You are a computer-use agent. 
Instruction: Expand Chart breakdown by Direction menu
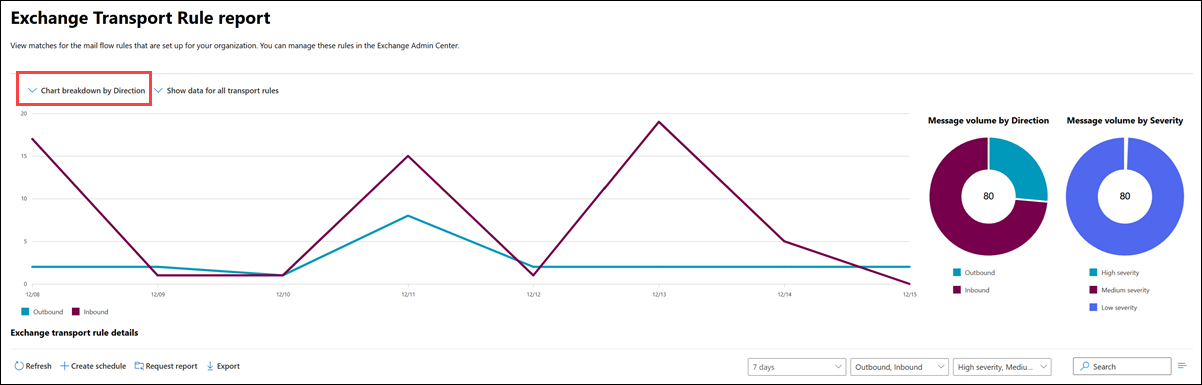(87, 90)
